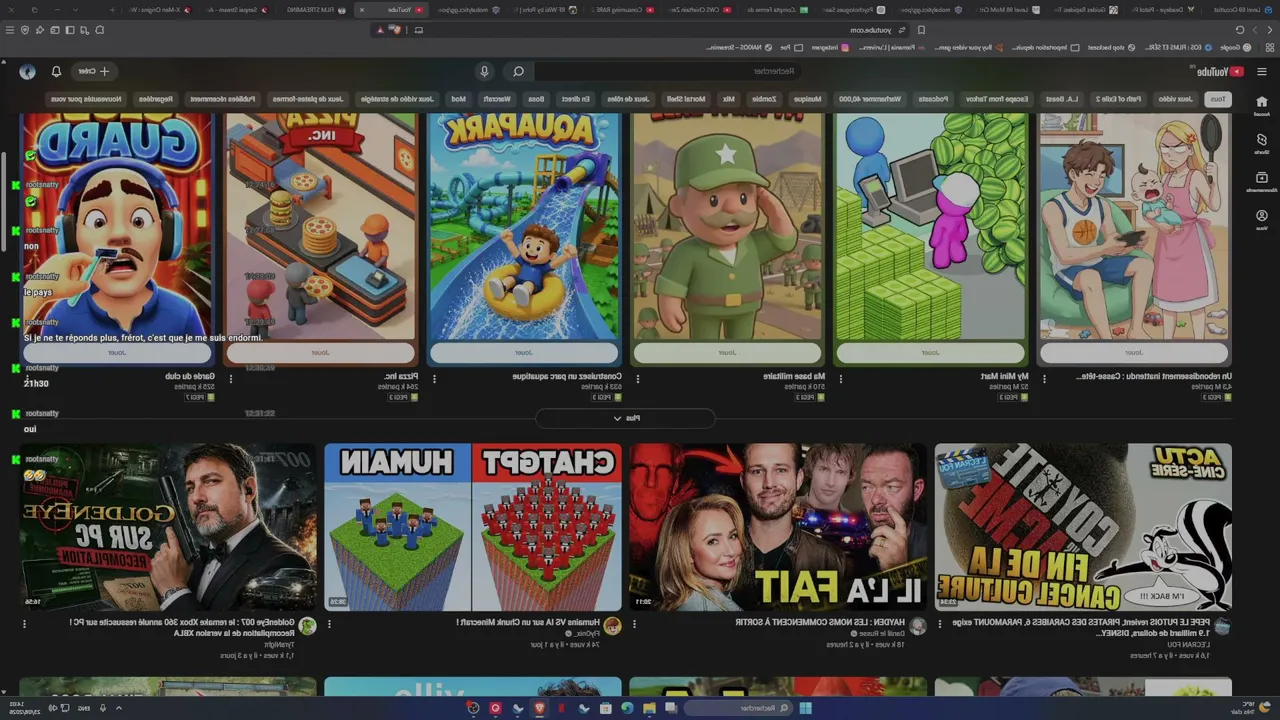Open the GoldenEye 007 video title
The width and height of the screenshot is (1280, 720).
184,627
